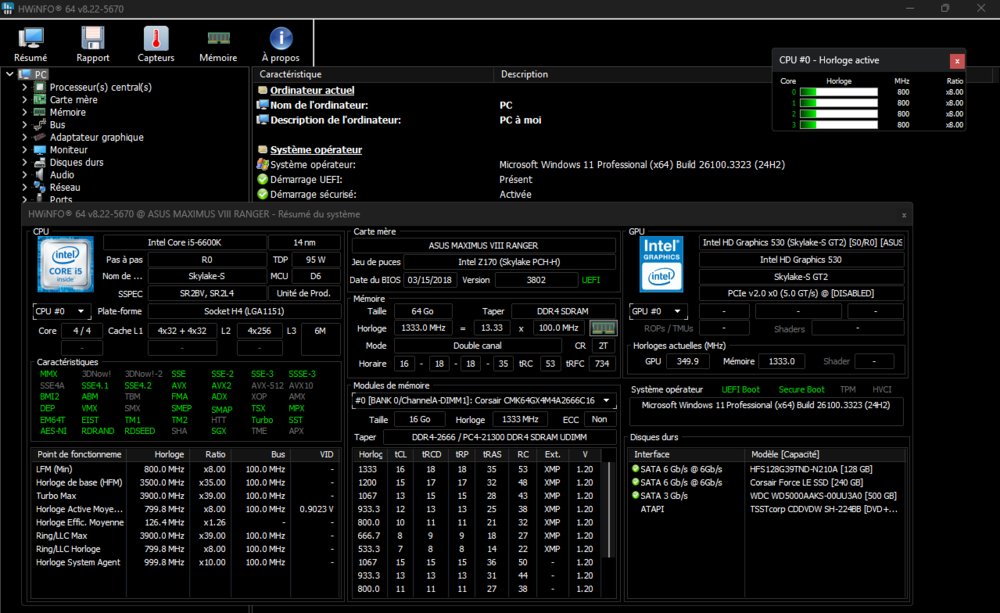Screen dimensions: 1000x613
Task: Open the Résumé summary toolbar icon
Action: tap(30, 40)
